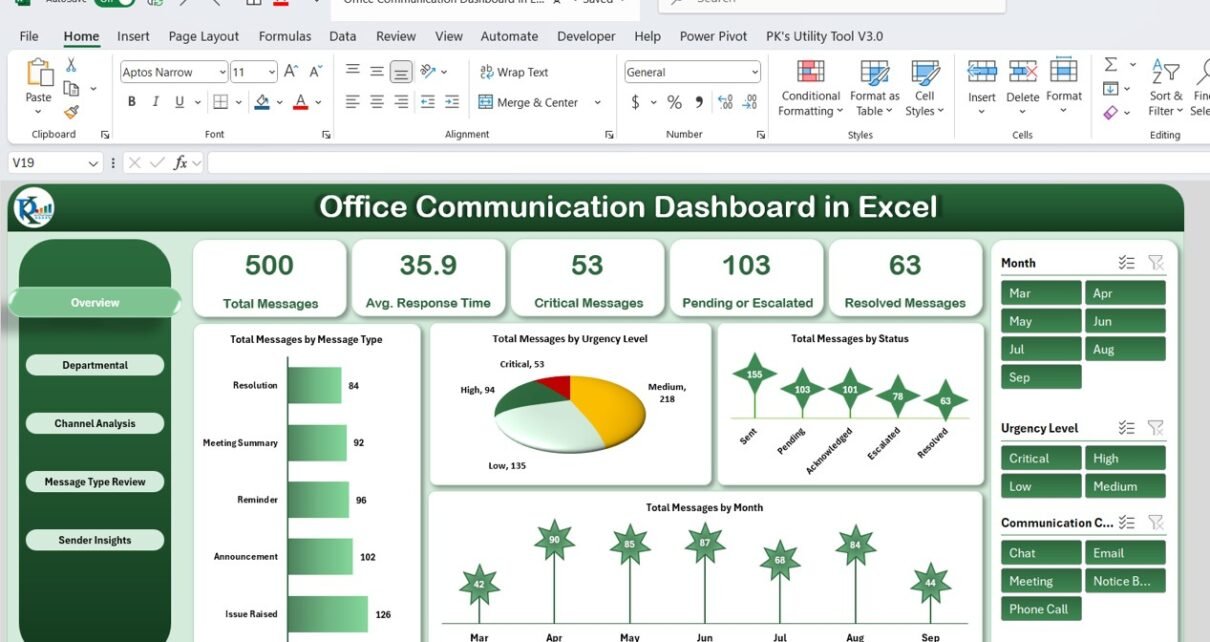The height and width of the screenshot is (642, 1210).
Task: Open the Name Box dropdown arrow
Action: 94,163
